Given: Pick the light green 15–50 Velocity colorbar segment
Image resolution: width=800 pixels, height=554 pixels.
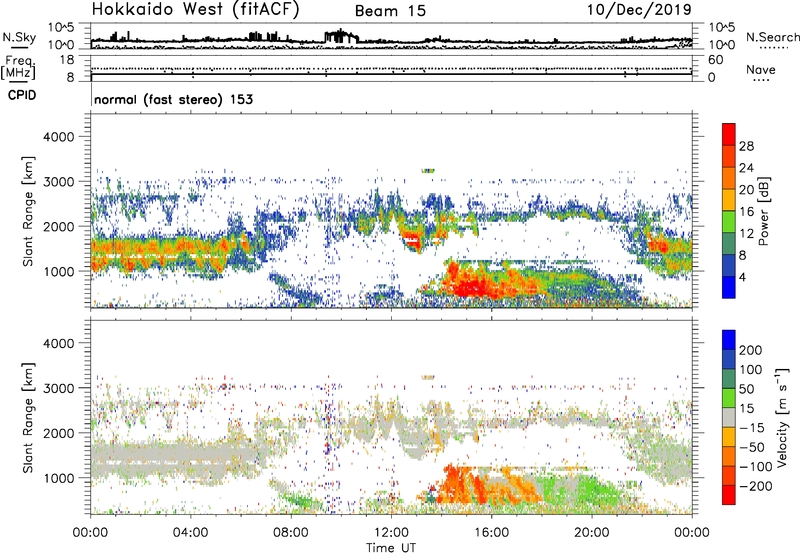Looking at the screenshot, I should point(729,398).
